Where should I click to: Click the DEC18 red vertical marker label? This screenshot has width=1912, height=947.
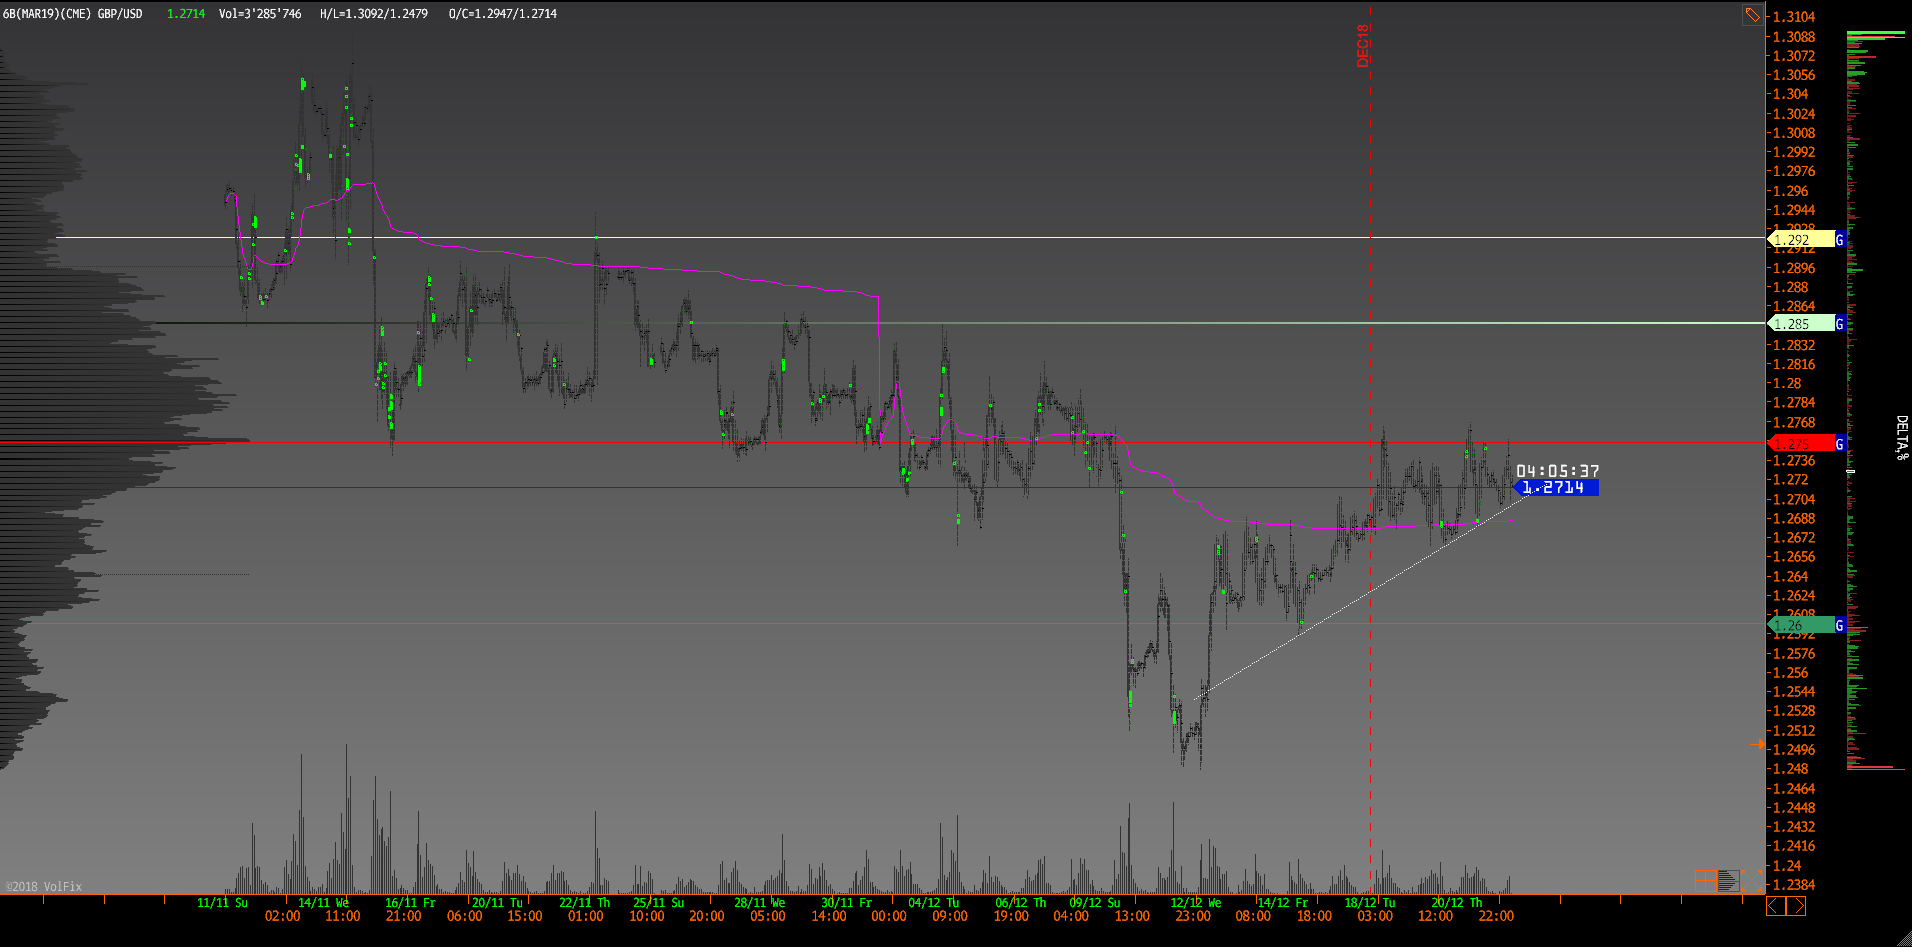(x=1362, y=46)
